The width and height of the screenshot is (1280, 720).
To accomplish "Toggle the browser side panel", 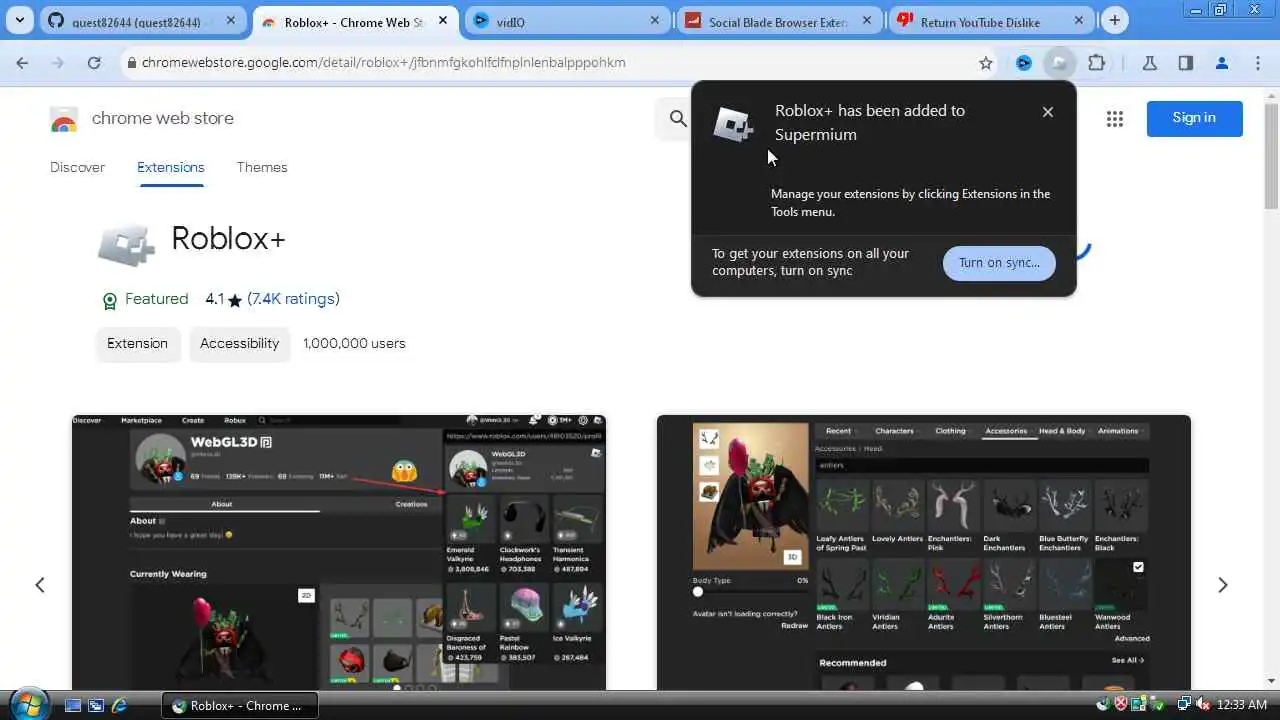I will [x=1185, y=62].
